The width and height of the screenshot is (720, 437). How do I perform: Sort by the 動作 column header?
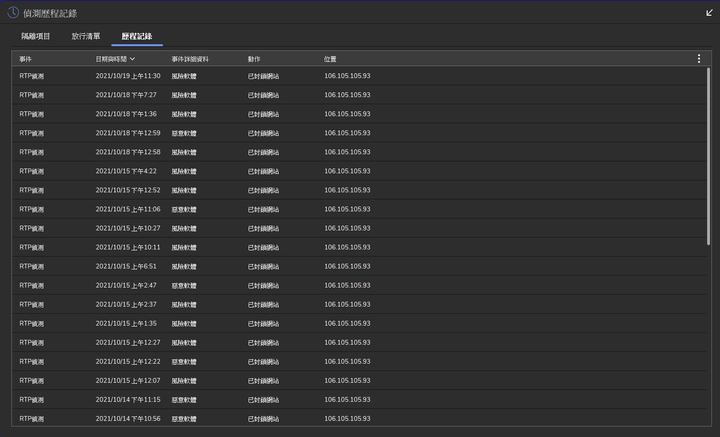pyautogui.click(x=254, y=59)
